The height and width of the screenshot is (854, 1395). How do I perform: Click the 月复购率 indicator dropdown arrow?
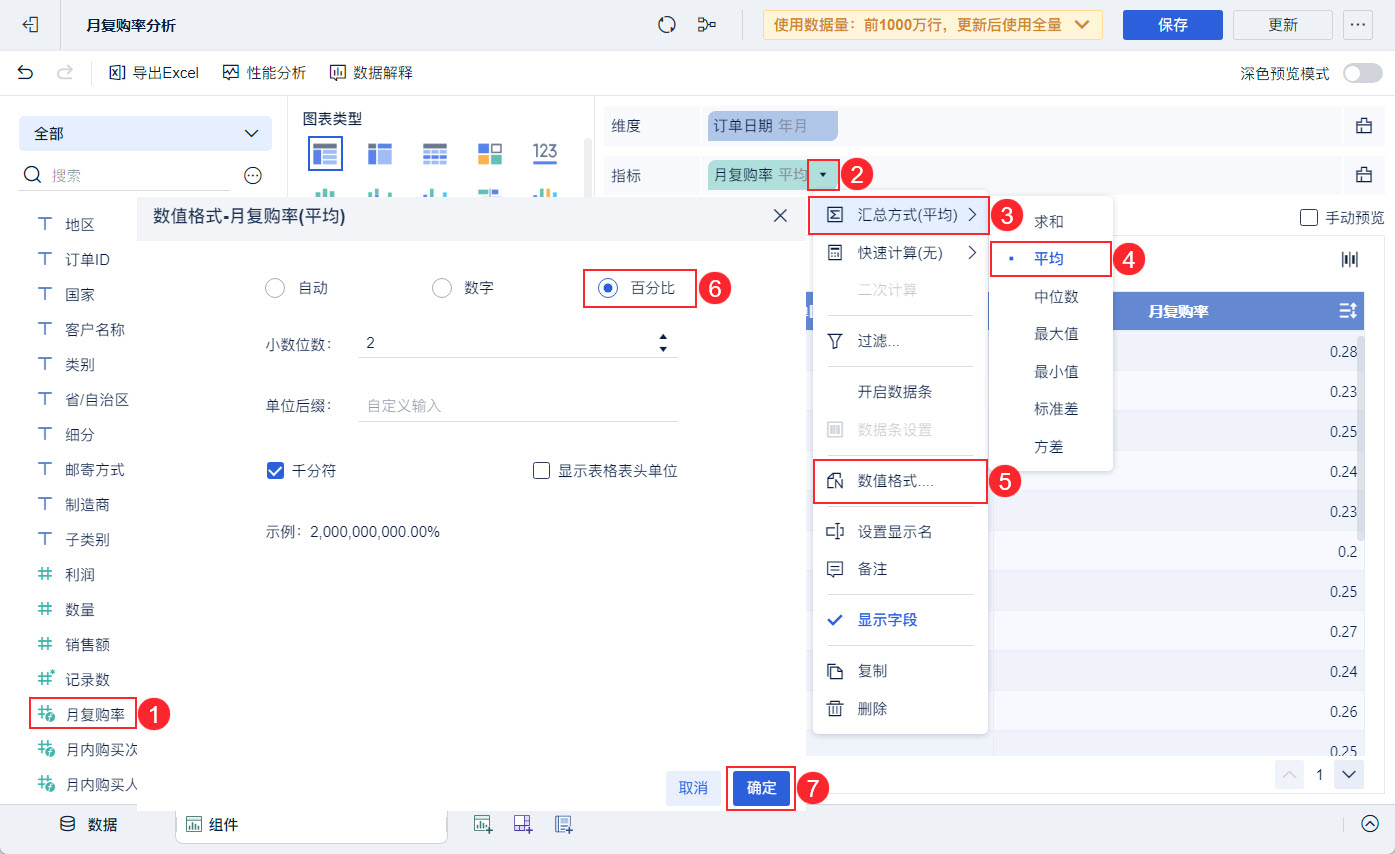(822, 175)
